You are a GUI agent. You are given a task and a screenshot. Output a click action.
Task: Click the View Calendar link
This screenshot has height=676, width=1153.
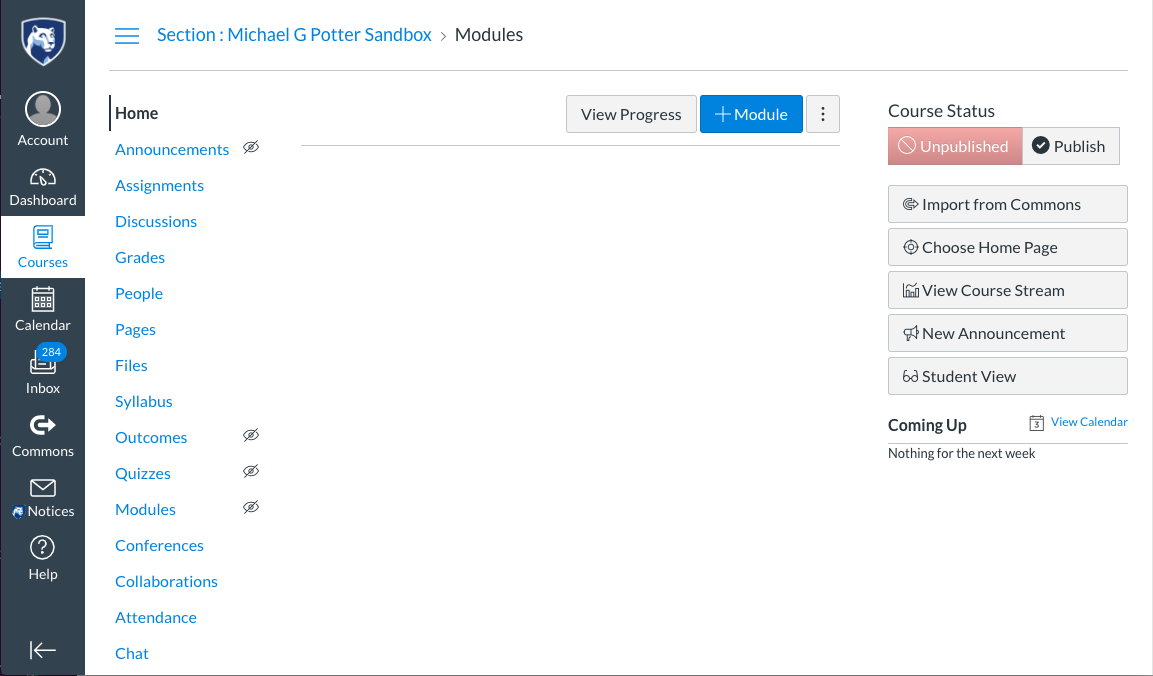point(1088,421)
